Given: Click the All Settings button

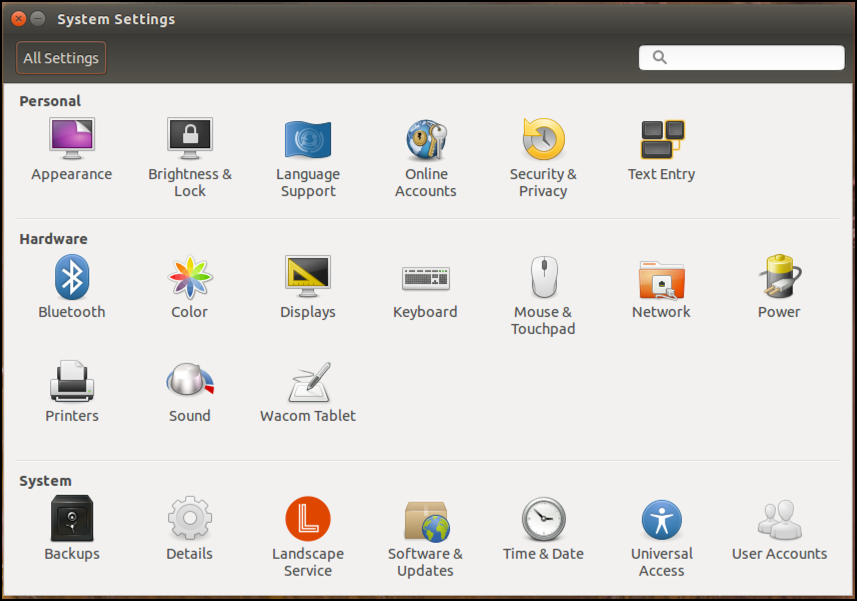Looking at the screenshot, I should tap(60, 57).
